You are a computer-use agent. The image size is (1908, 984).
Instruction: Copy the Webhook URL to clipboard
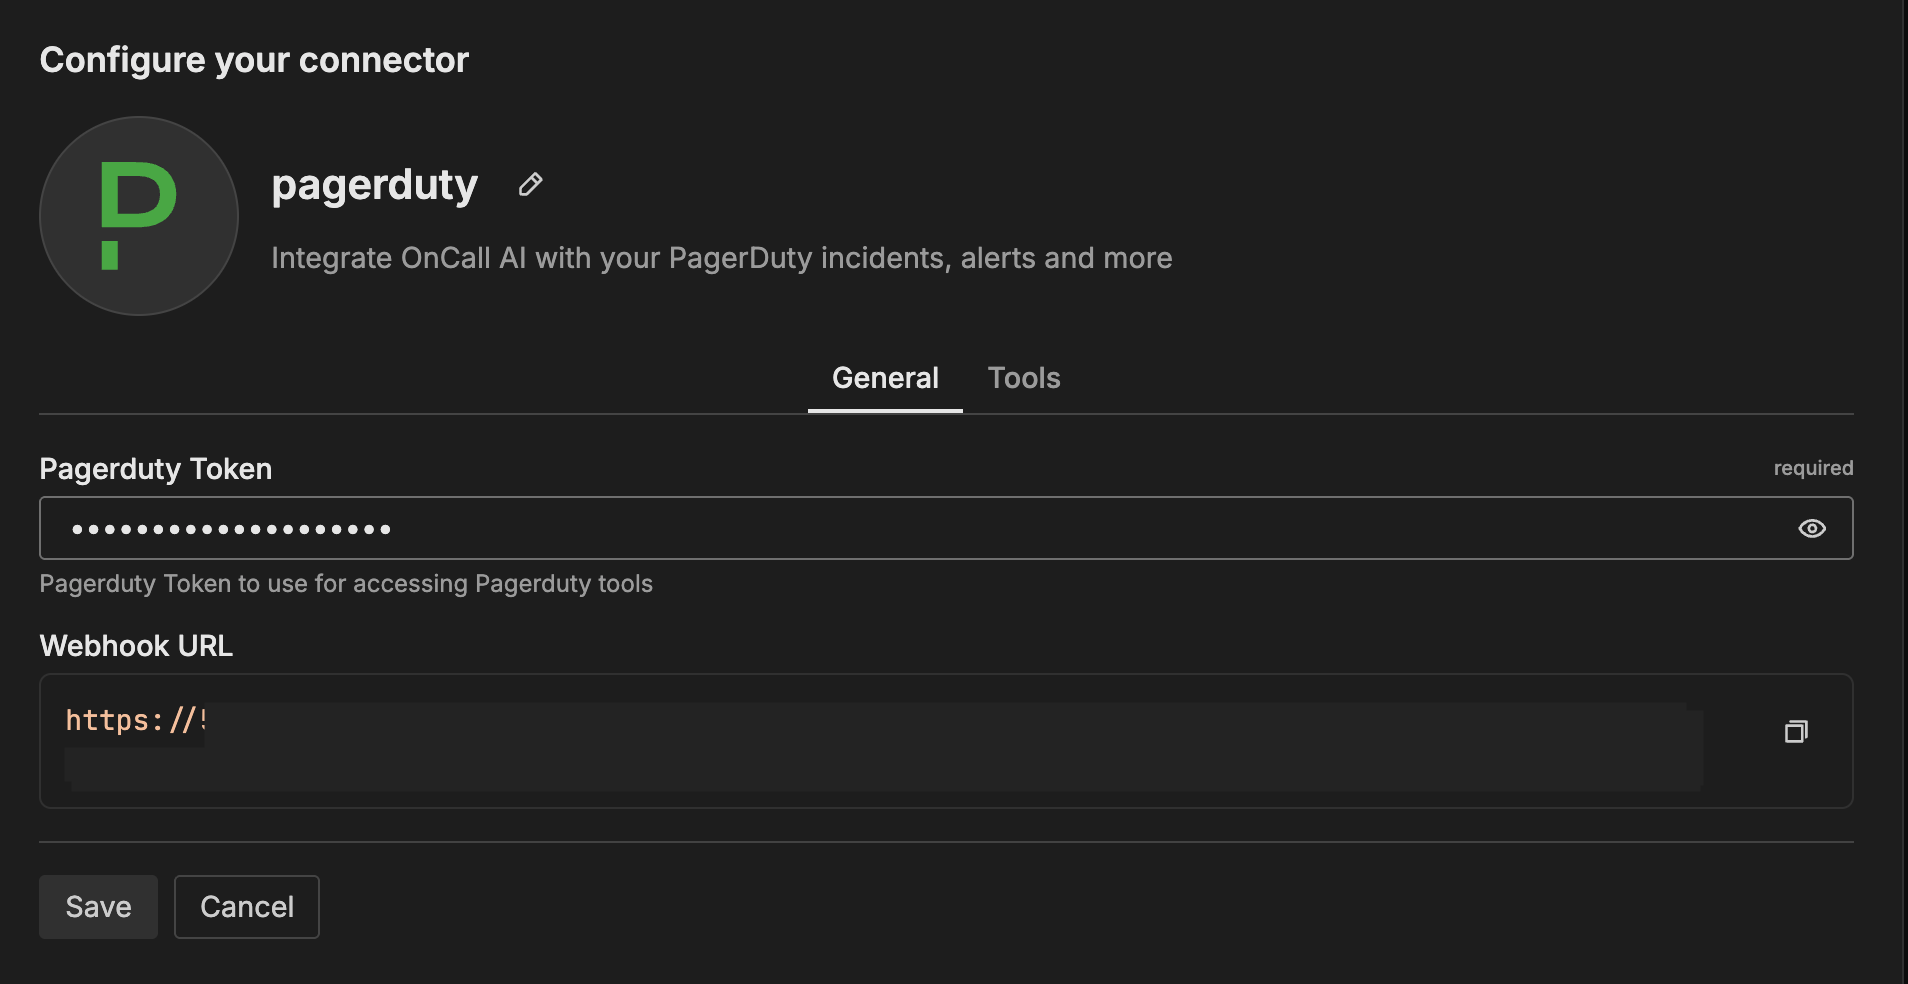point(1796,732)
